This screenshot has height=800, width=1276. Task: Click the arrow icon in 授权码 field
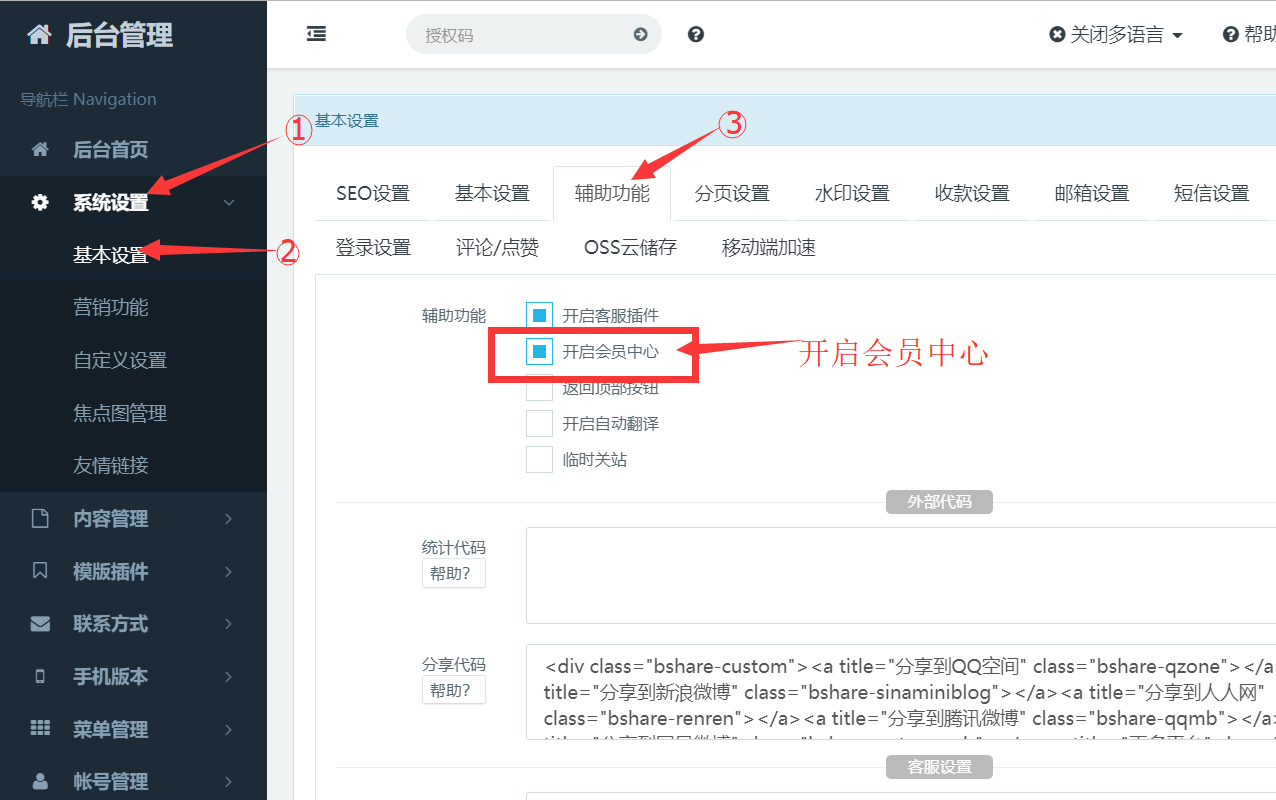[640, 35]
